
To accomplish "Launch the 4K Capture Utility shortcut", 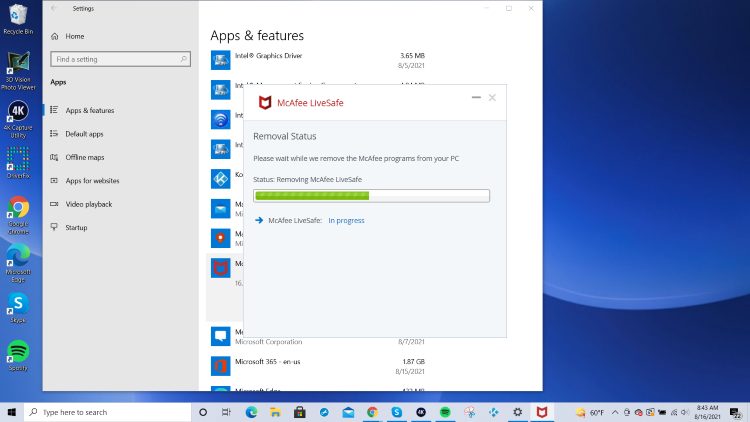I will (18, 119).
